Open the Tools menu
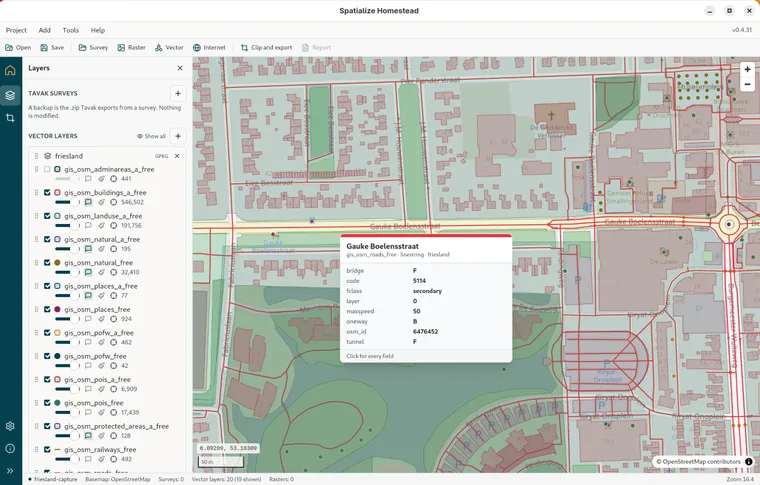This screenshot has height=485, width=760. coord(70,30)
